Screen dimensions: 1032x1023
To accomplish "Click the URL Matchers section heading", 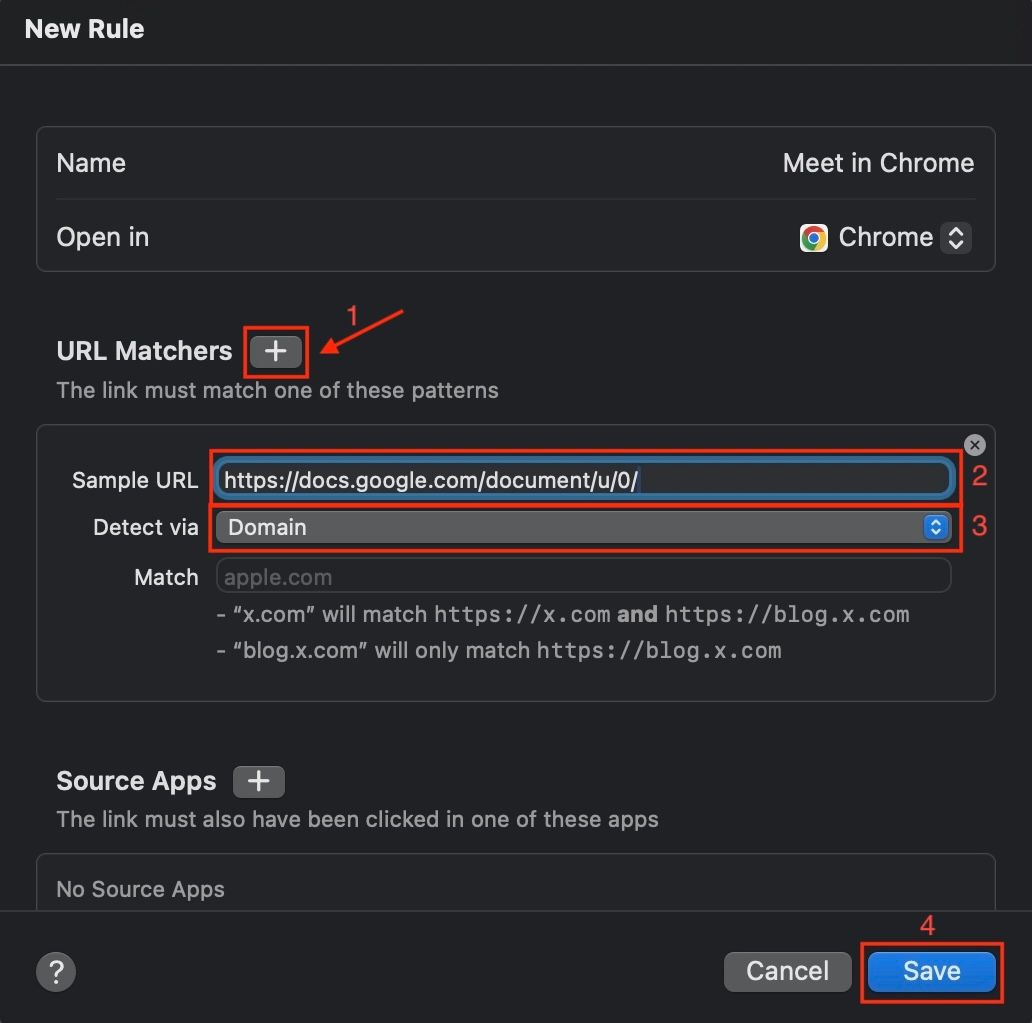I will (143, 351).
